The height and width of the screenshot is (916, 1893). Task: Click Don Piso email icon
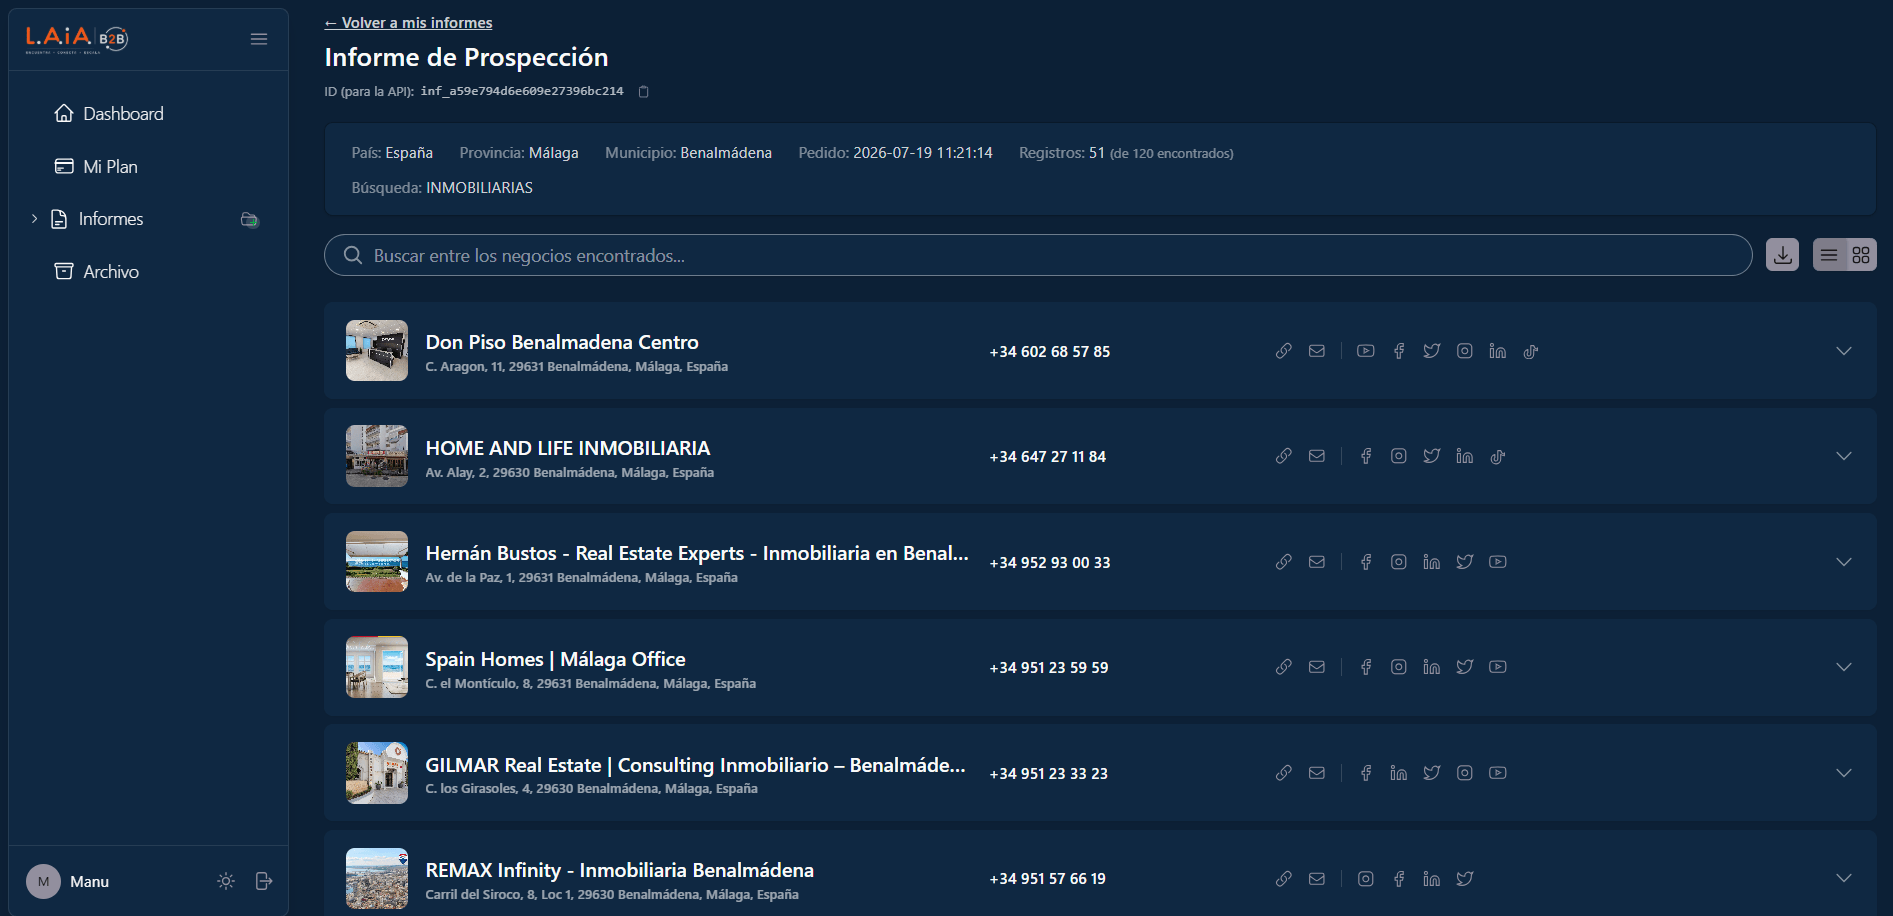pyautogui.click(x=1317, y=351)
